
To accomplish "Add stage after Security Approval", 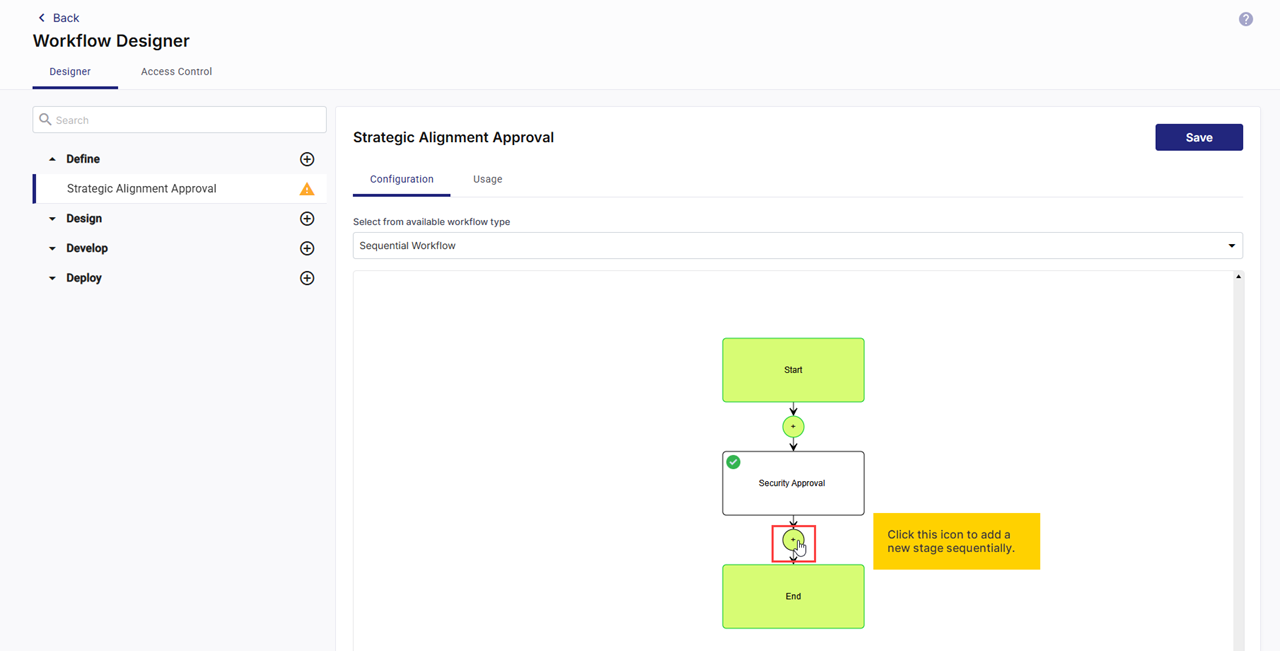I will pos(793,540).
